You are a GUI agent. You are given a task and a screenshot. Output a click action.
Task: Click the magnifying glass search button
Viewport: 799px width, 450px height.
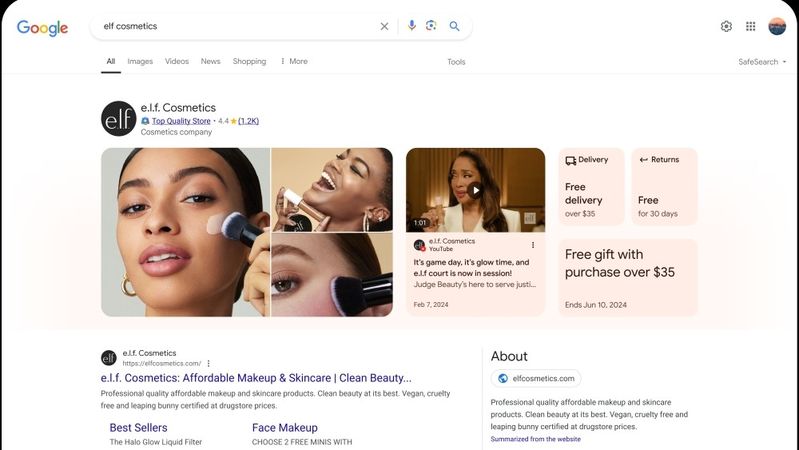[454, 26]
